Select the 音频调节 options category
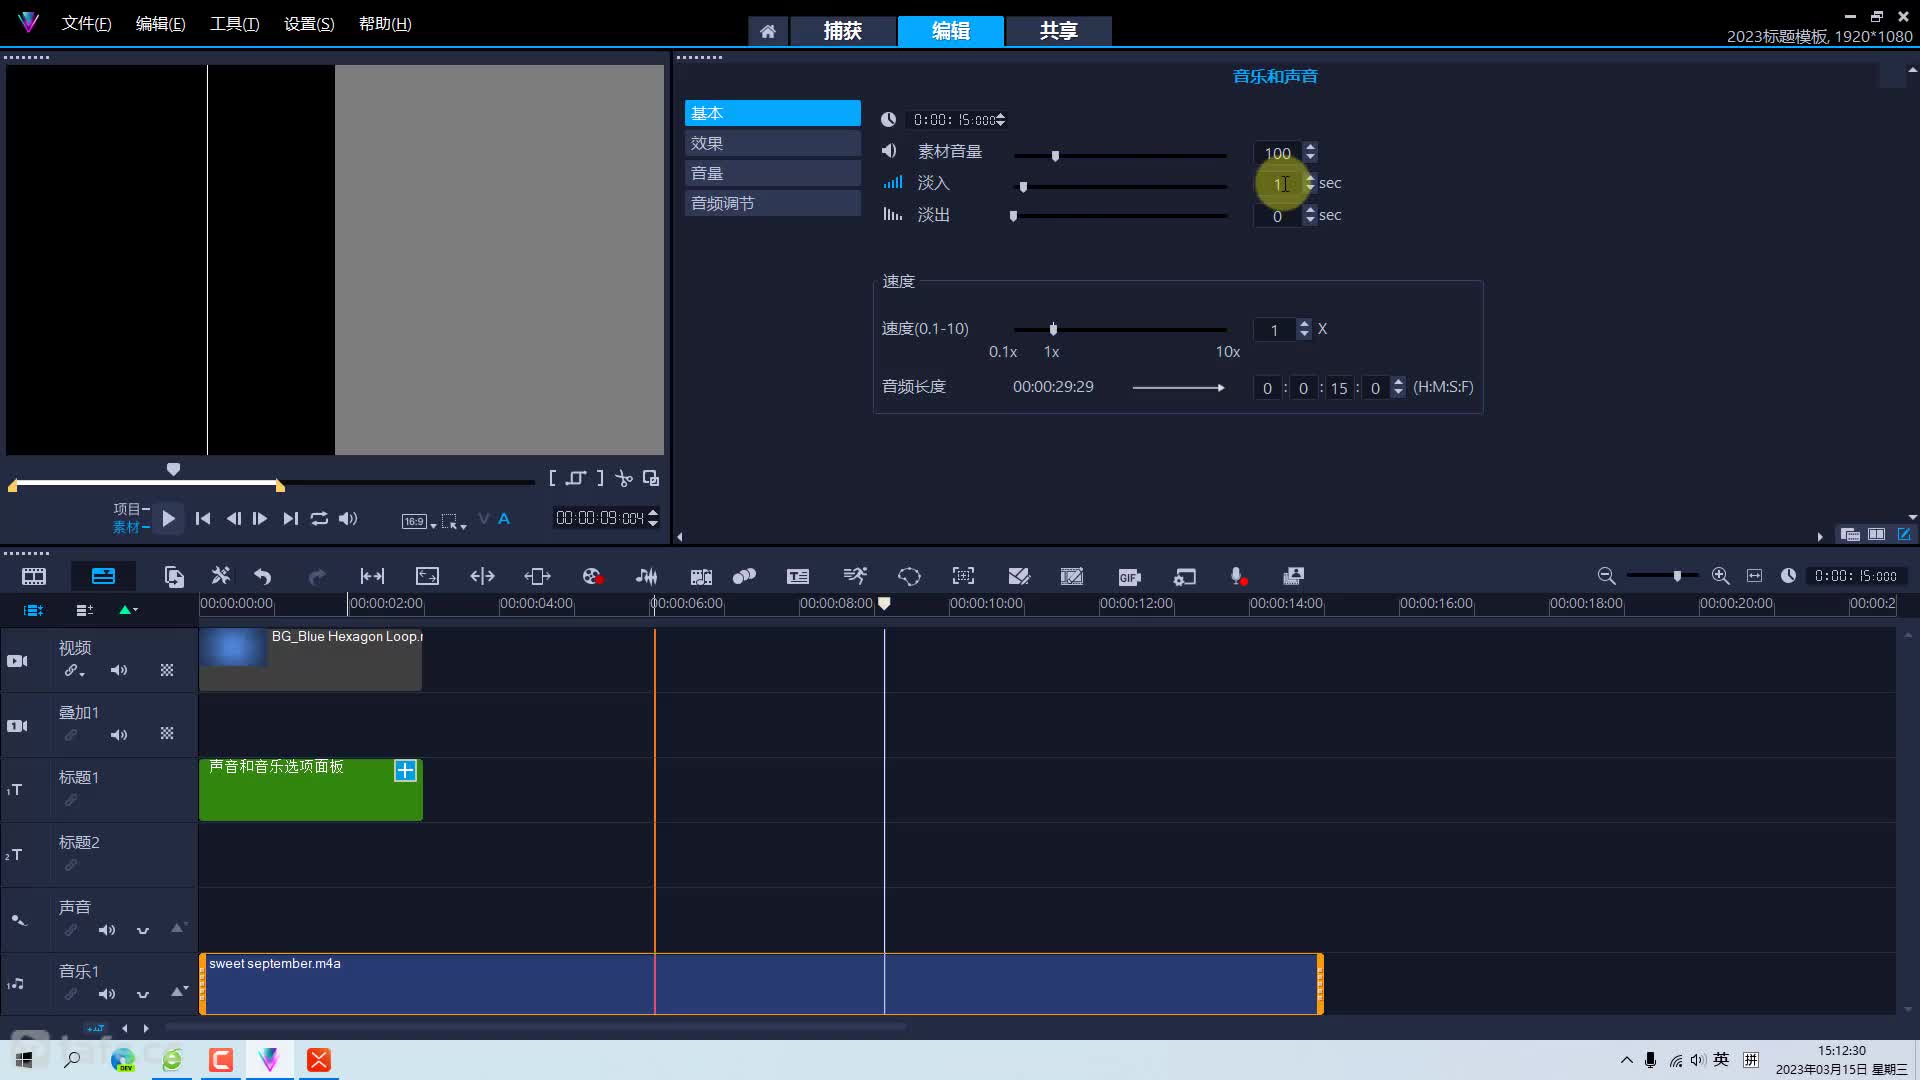 tap(772, 203)
